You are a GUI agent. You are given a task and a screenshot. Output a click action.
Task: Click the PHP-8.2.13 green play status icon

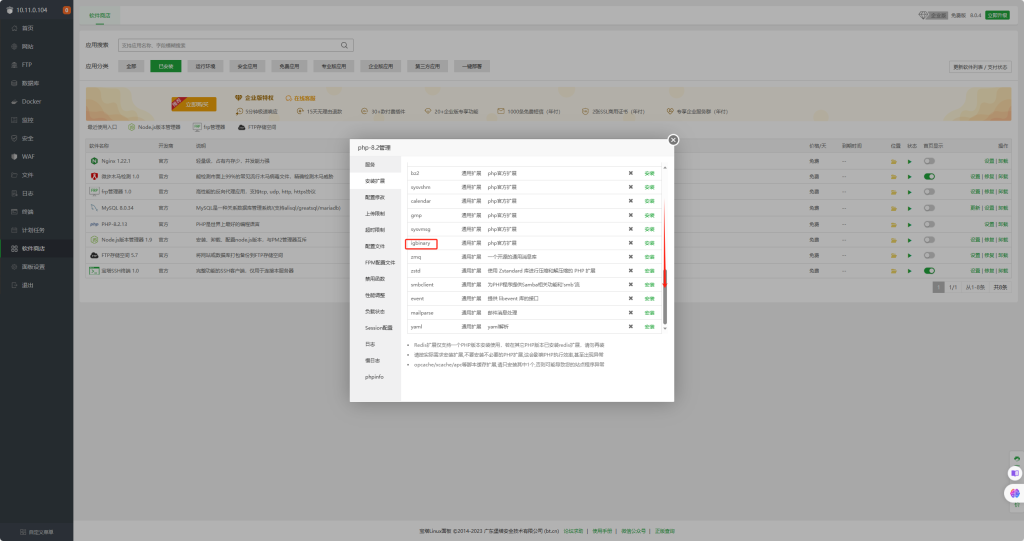910,224
